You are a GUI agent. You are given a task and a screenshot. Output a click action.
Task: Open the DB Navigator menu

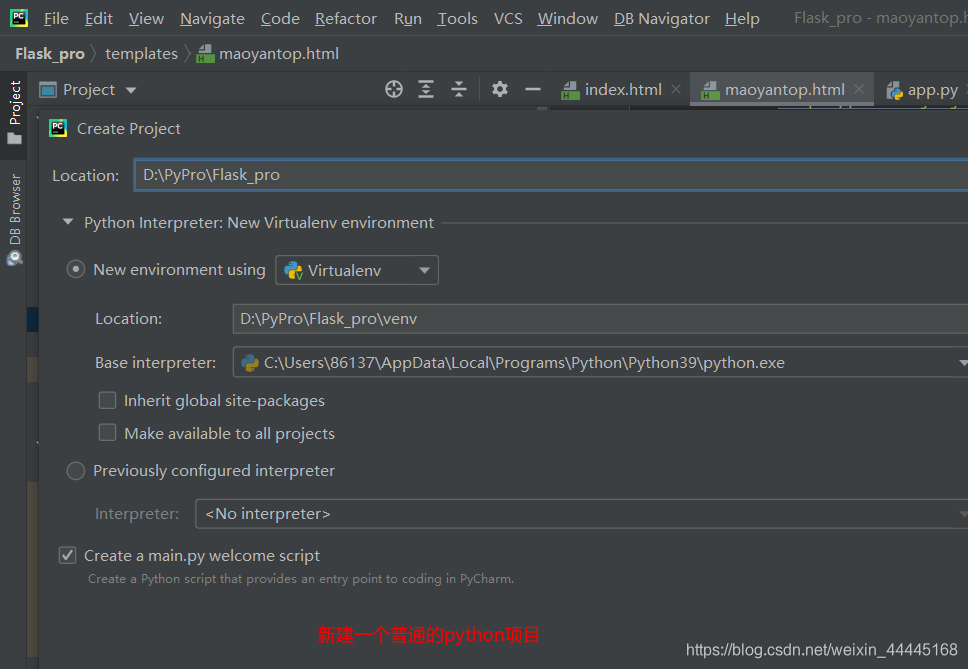[x=662, y=19]
